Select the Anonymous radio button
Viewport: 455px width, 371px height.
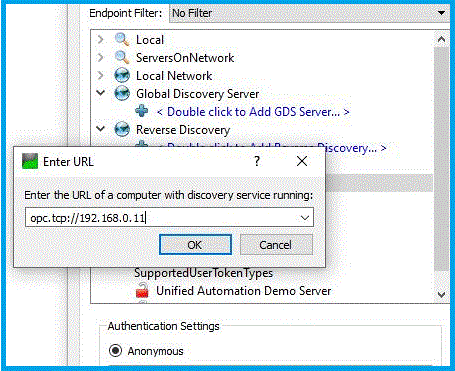click(x=115, y=351)
